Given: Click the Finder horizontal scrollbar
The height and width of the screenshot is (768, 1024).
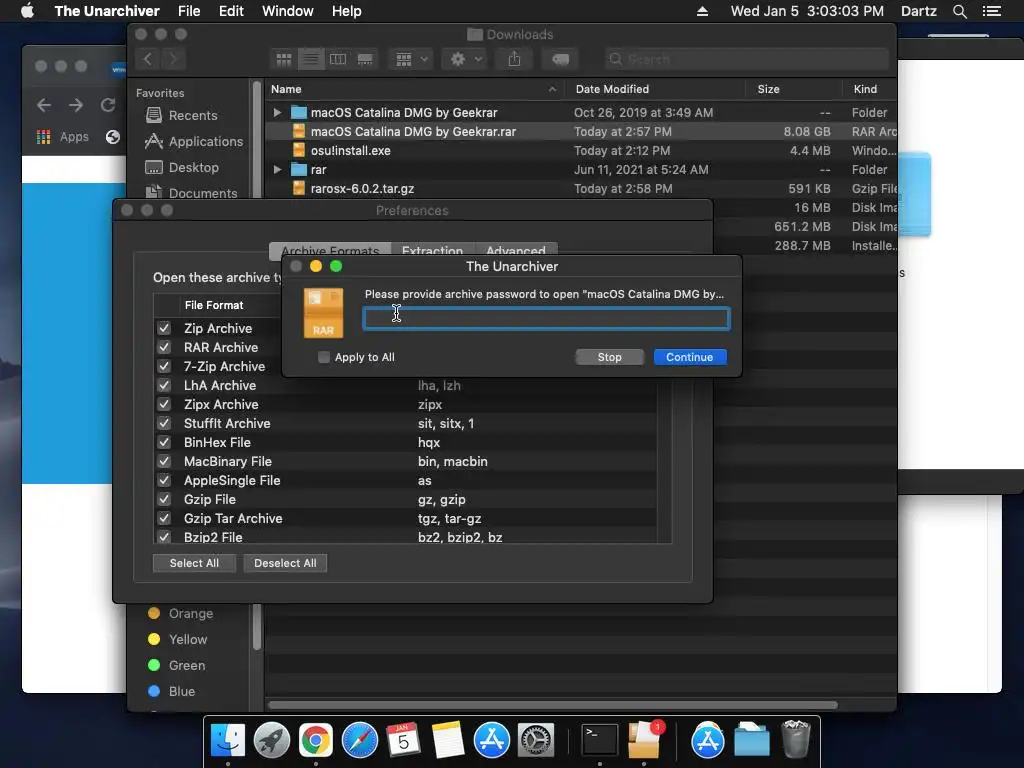Looking at the screenshot, I should click(x=552, y=705).
